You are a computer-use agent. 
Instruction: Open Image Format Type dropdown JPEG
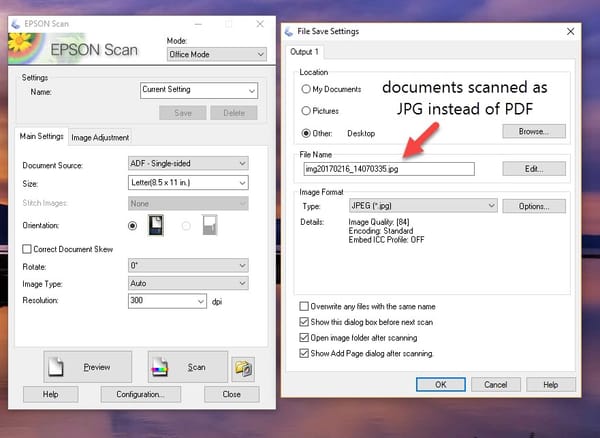pos(423,205)
